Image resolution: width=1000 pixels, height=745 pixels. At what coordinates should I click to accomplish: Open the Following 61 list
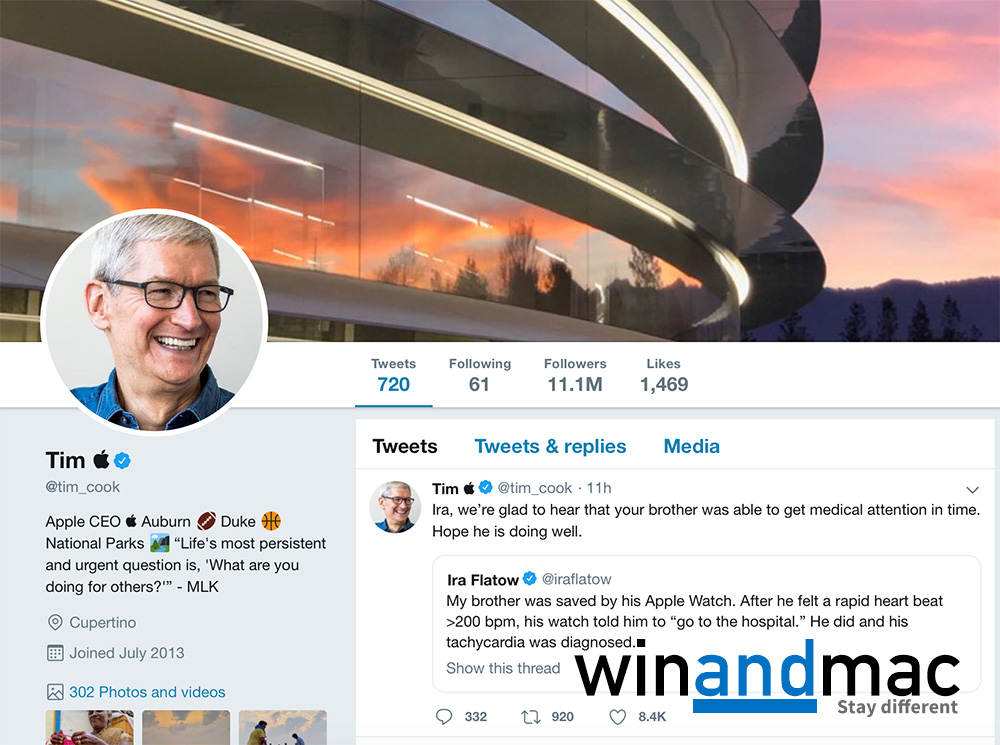(480, 375)
